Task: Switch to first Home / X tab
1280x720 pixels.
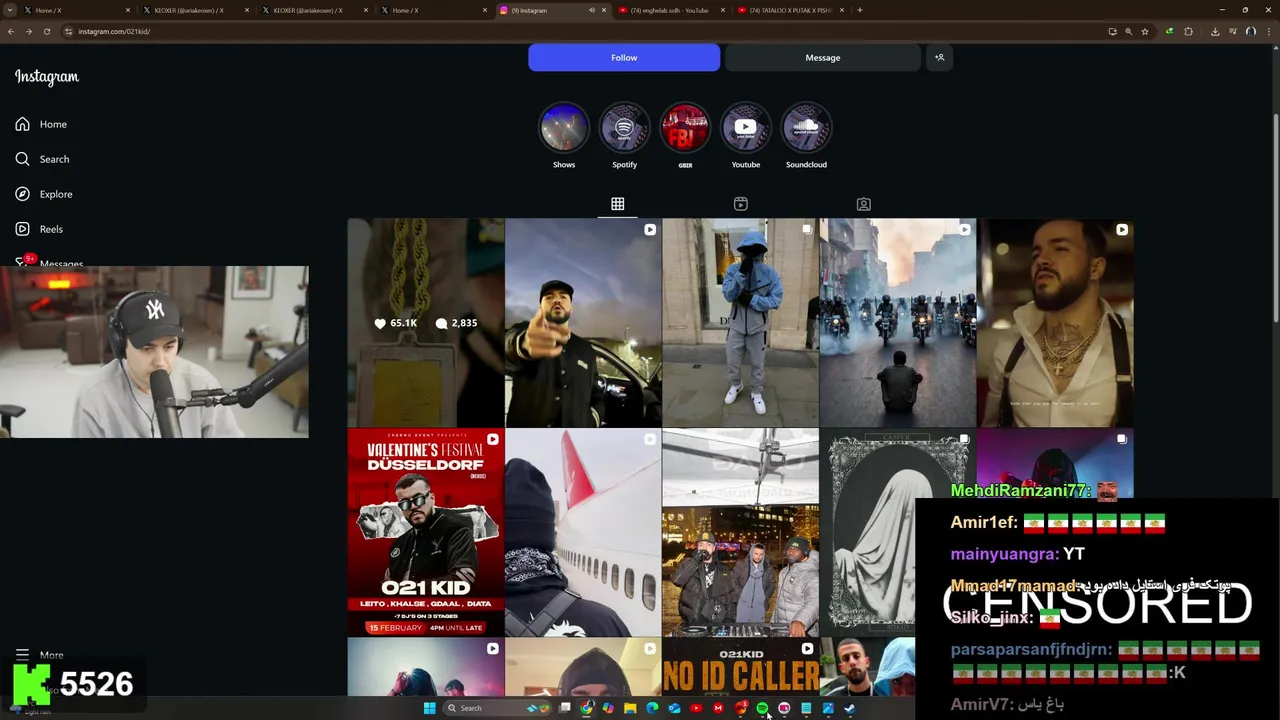Action: [x=74, y=10]
